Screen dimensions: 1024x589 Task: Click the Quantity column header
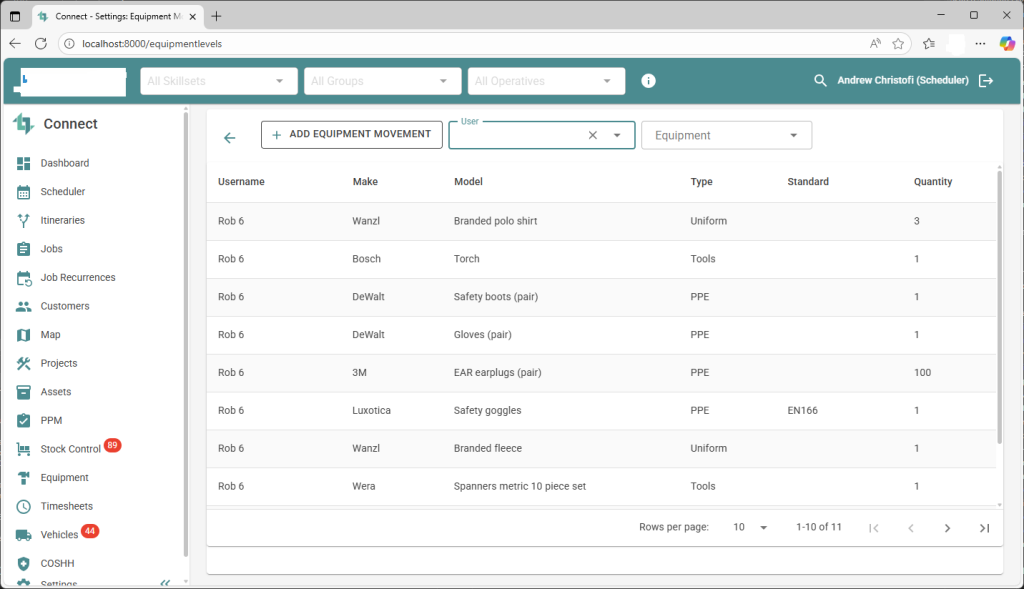(x=933, y=182)
